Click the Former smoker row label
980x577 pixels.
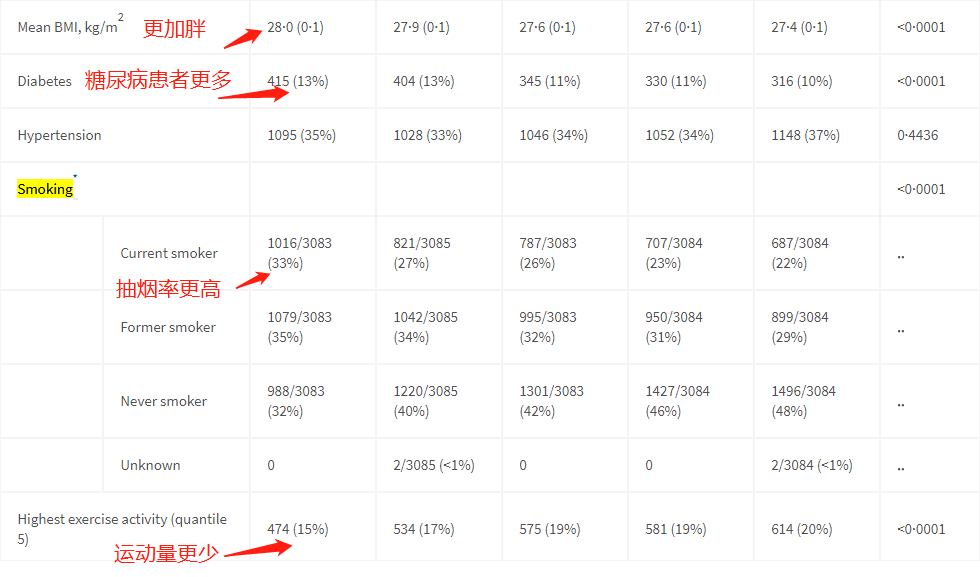[x=168, y=327]
